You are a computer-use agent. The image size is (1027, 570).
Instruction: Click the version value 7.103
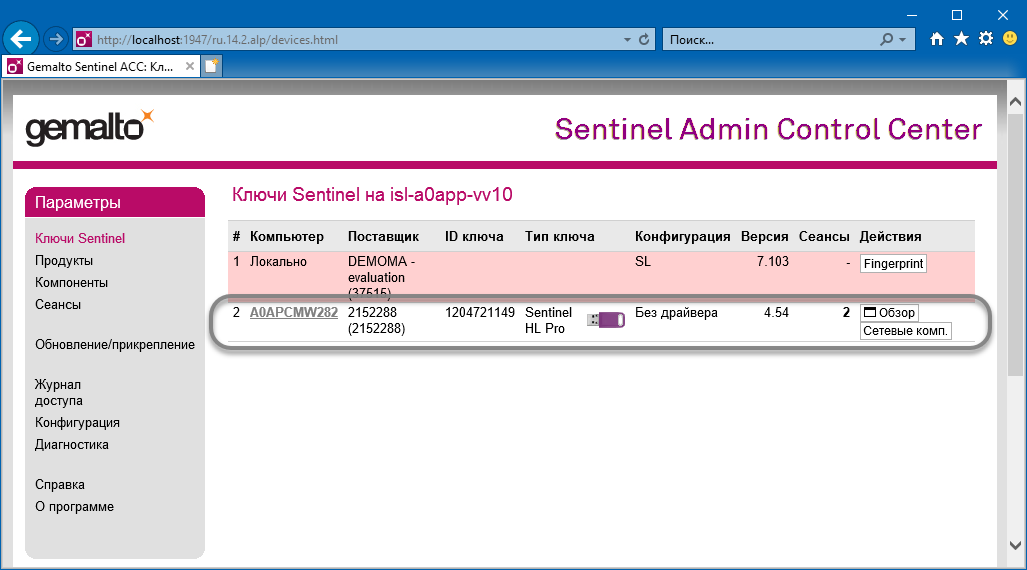coord(773,261)
